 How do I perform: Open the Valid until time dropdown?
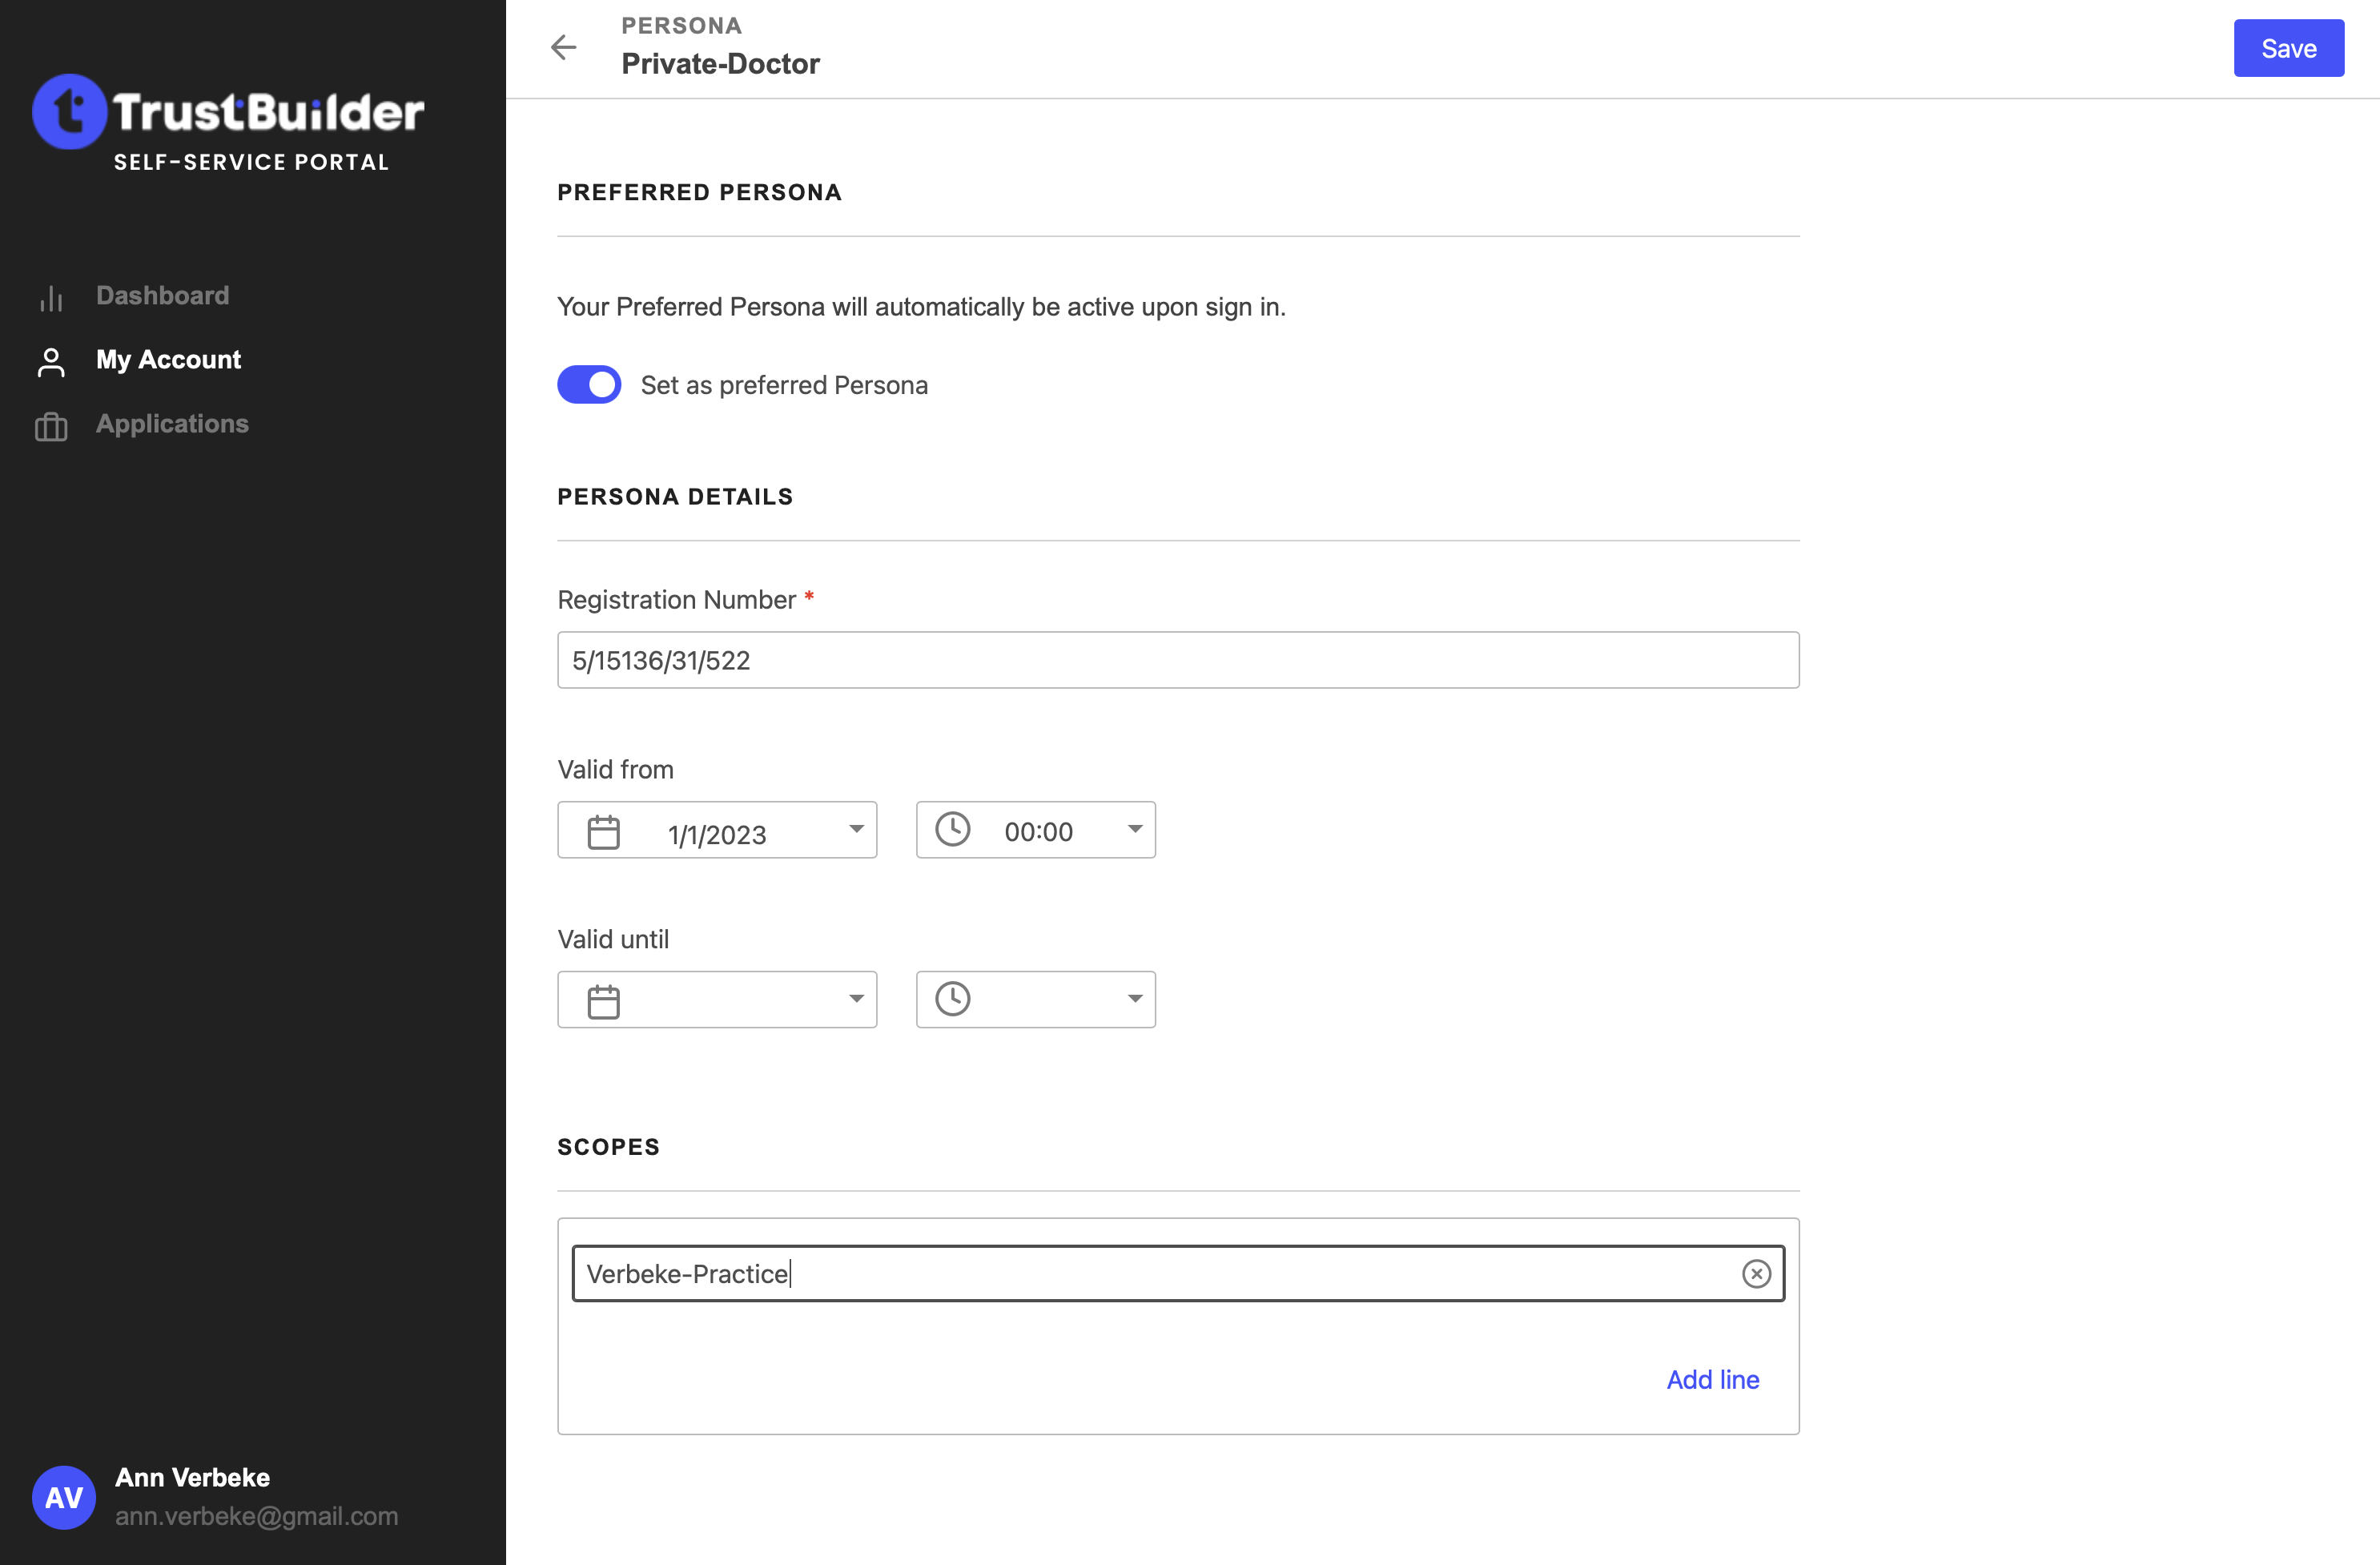(x=1134, y=999)
